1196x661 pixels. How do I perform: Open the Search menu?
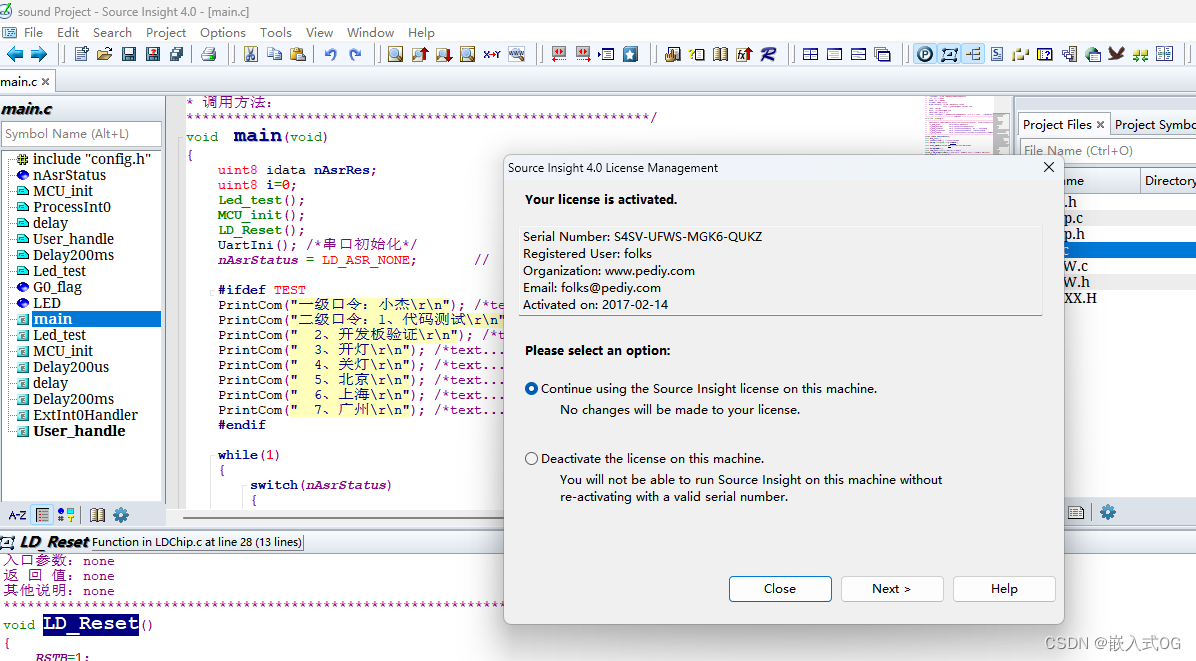click(x=112, y=33)
